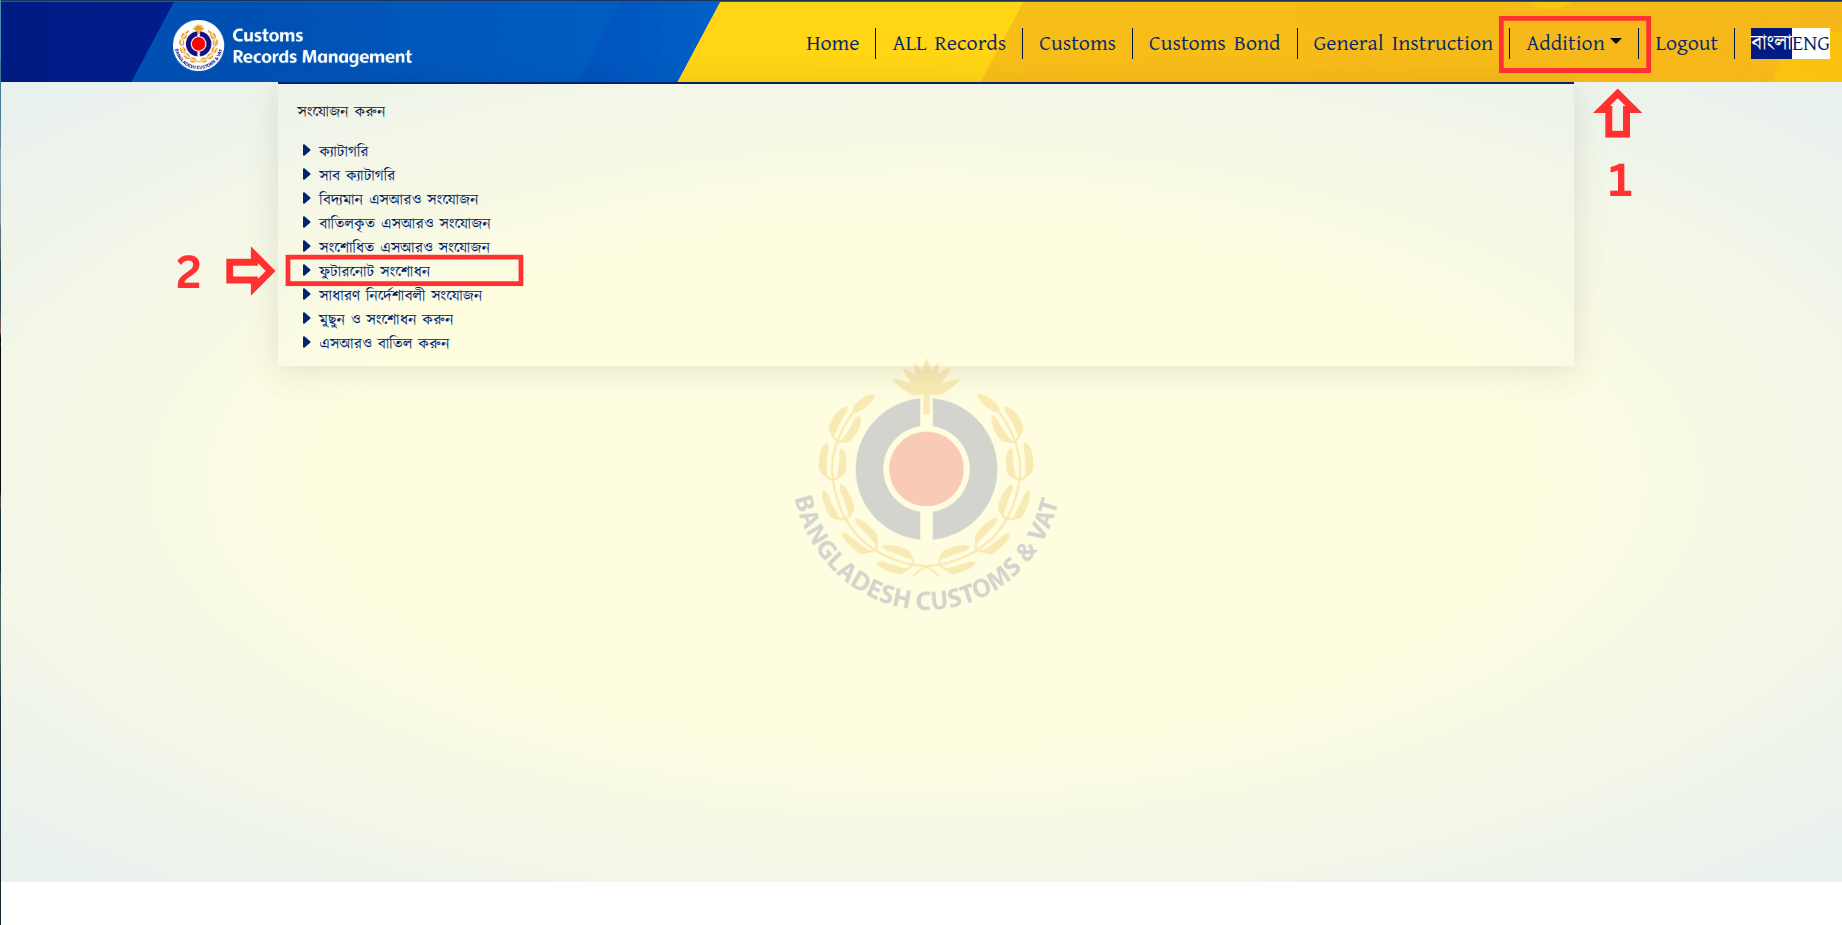
Task: Open সাব ক্যাটাগরি entry
Action: pos(357,175)
